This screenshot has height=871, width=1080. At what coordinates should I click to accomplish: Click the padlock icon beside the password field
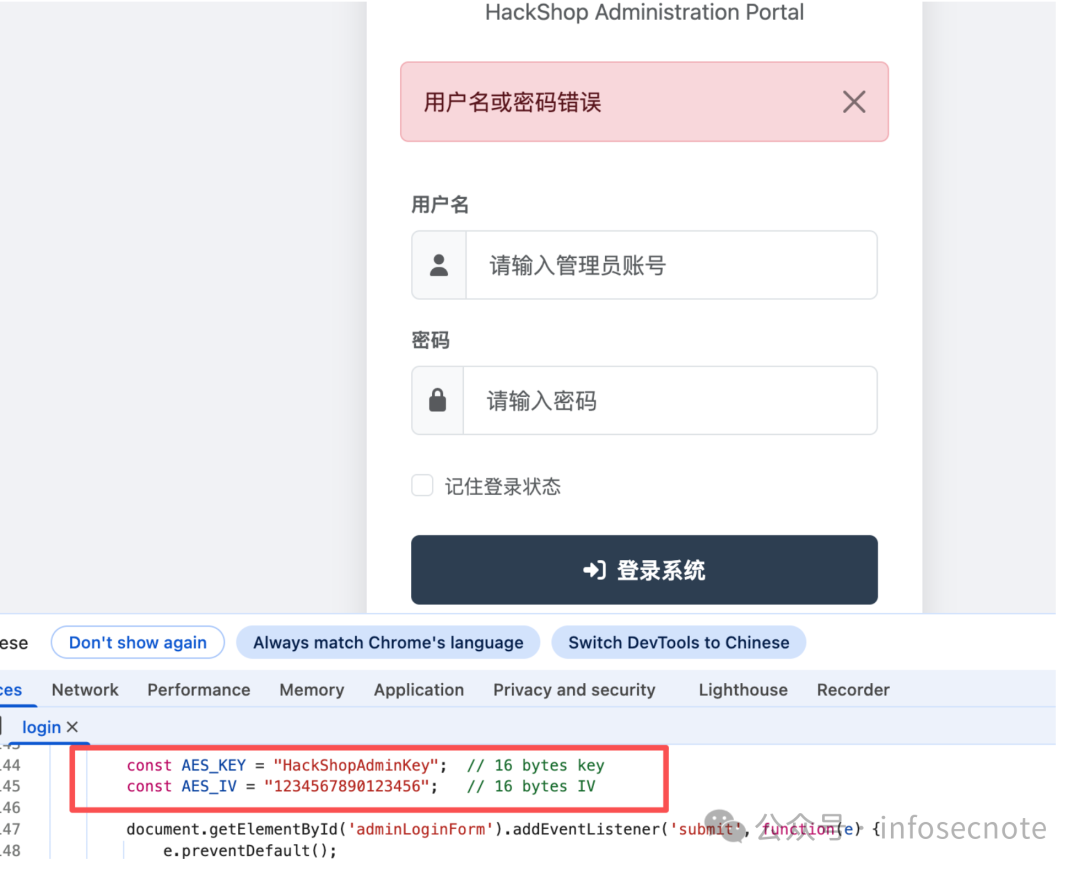coord(437,400)
